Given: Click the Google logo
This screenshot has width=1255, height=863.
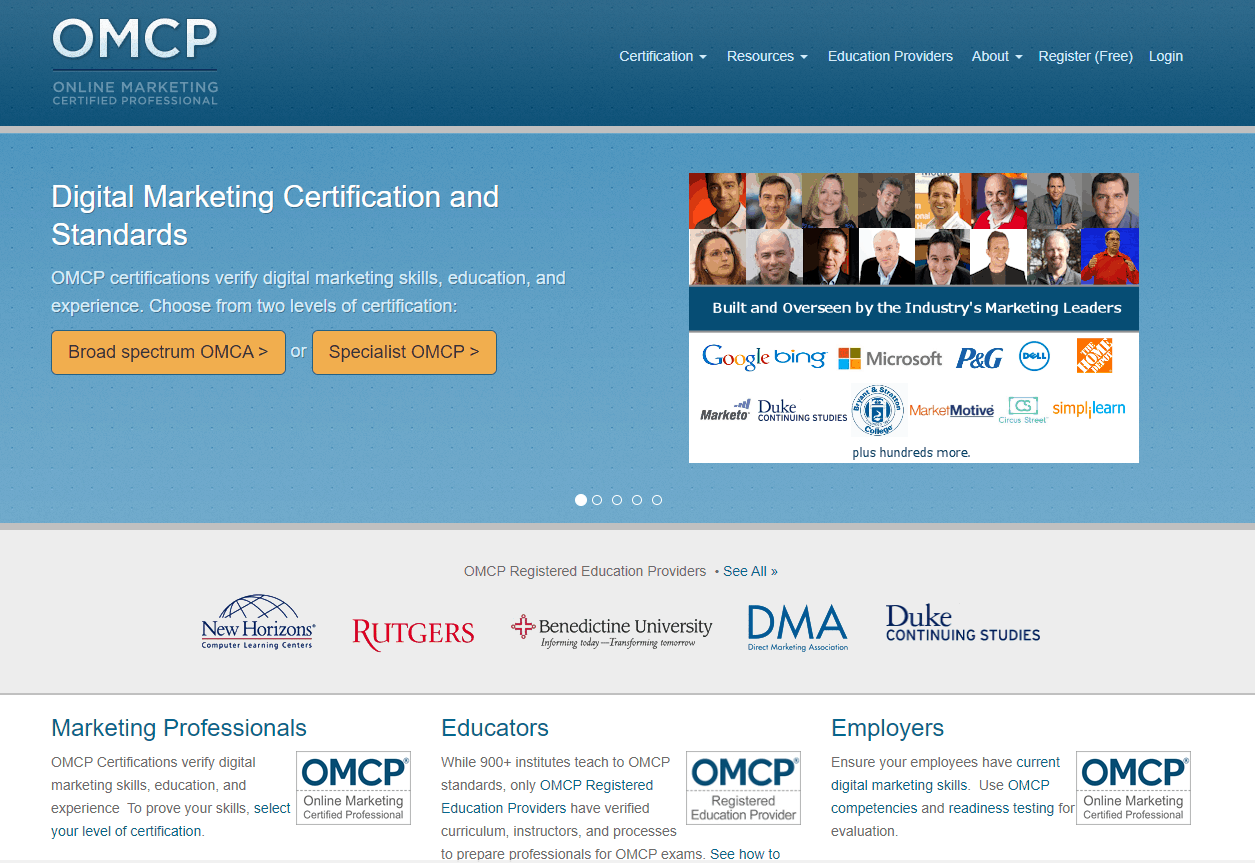Looking at the screenshot, I should click(737, 357).
